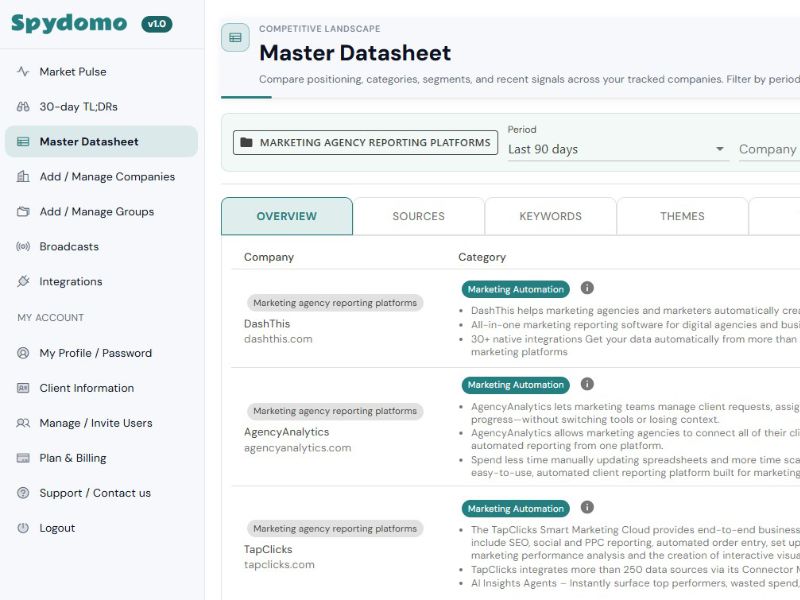Click the Plan & Billing card icon
This screenshot has width=800, height=600.
pos(23,458)
